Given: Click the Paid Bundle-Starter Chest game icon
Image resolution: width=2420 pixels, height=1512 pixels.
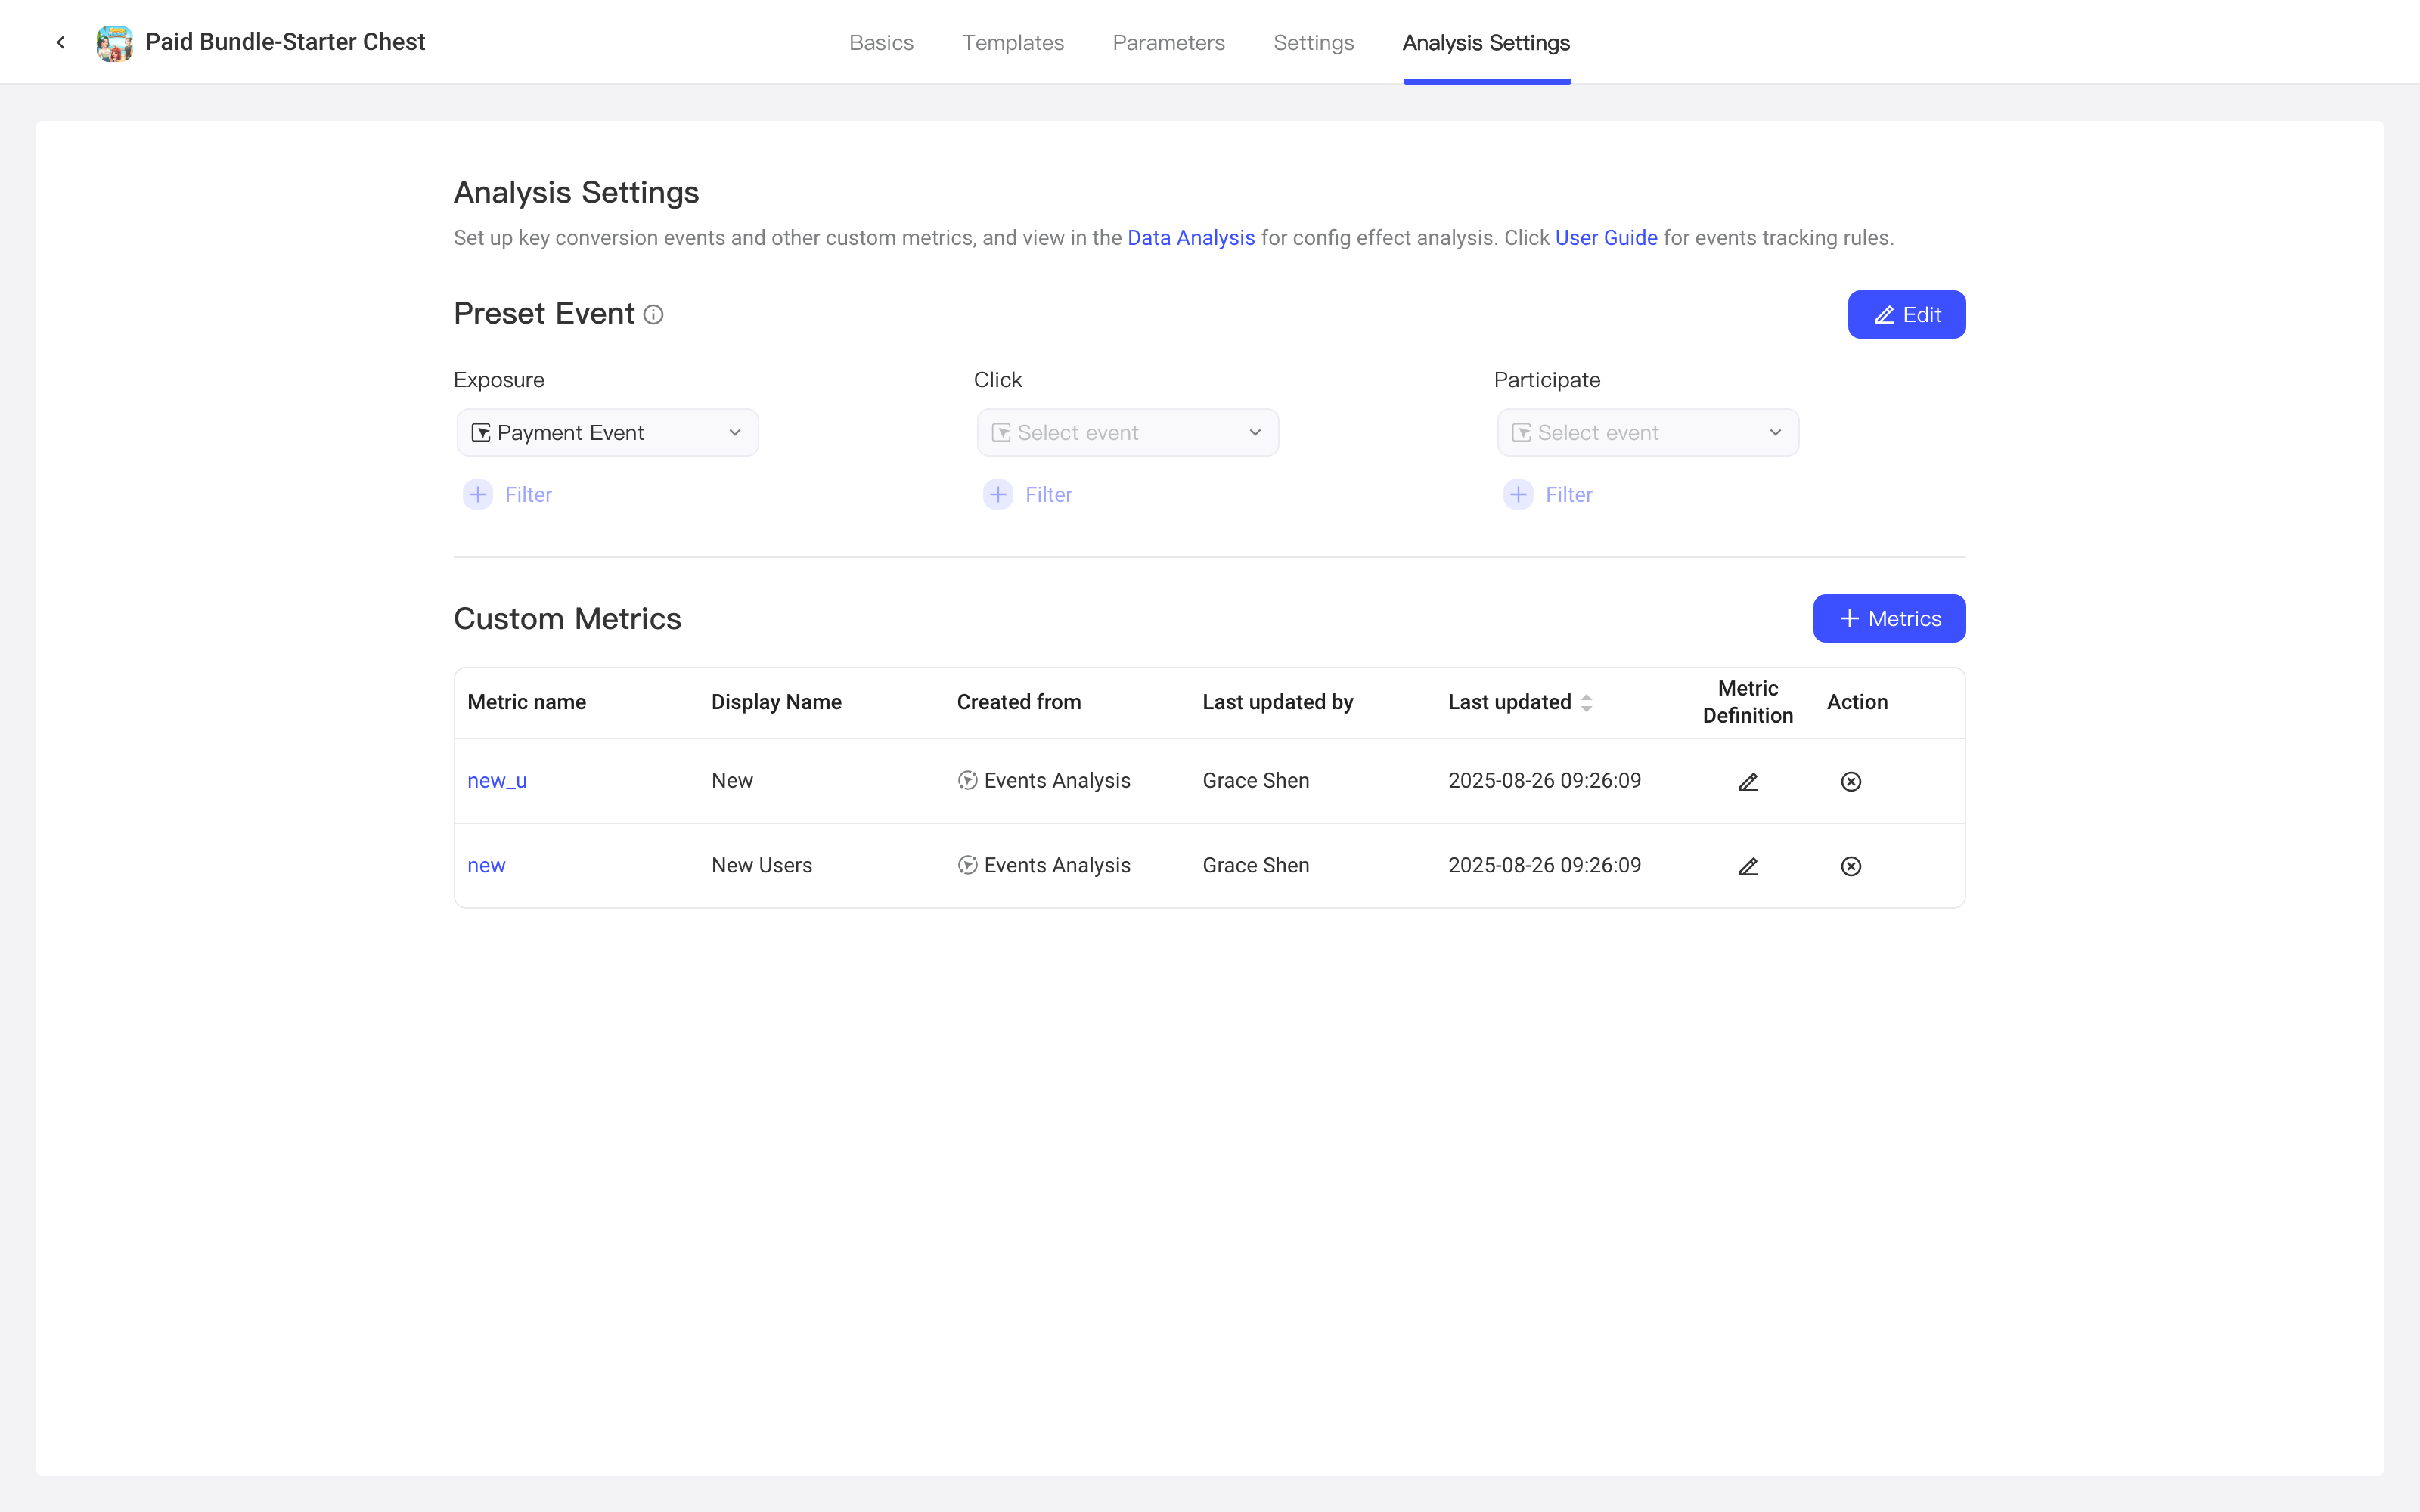Looking at the screenshot, I should (x=114, y=43).
